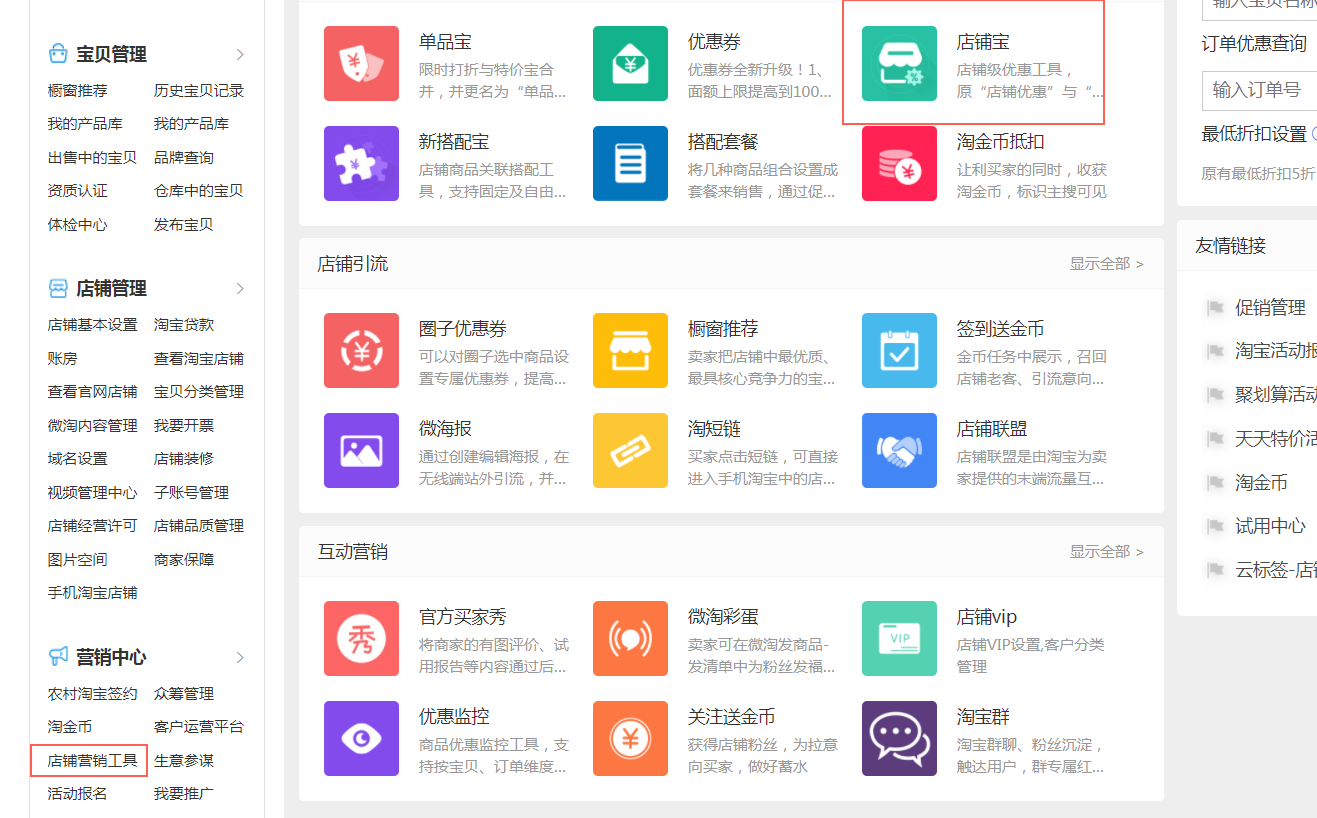Open 体检中心 link
Screen dimensions: 1317x818
tap(78, 225)
